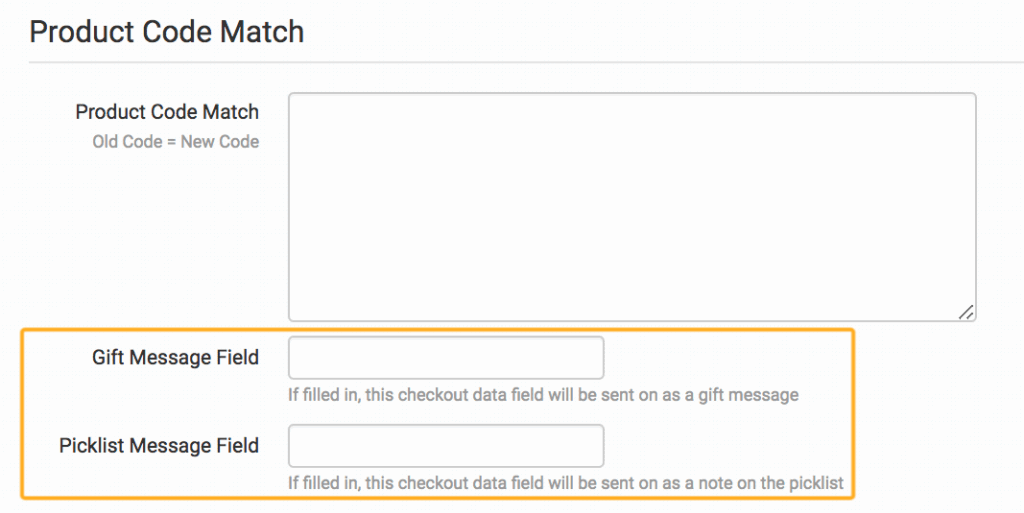Click the Product Code Match section heading
1024x513 pixels.
coord(167,32)
